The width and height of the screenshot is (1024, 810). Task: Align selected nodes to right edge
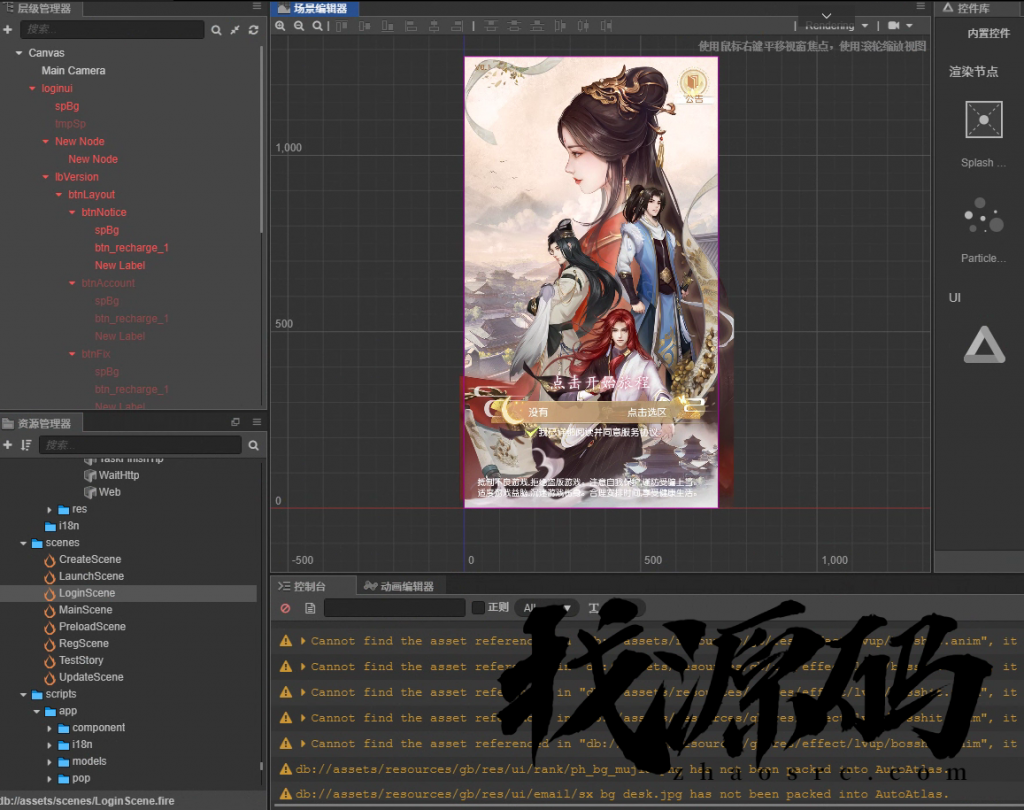pyautogui.click(x=457, y=25)
